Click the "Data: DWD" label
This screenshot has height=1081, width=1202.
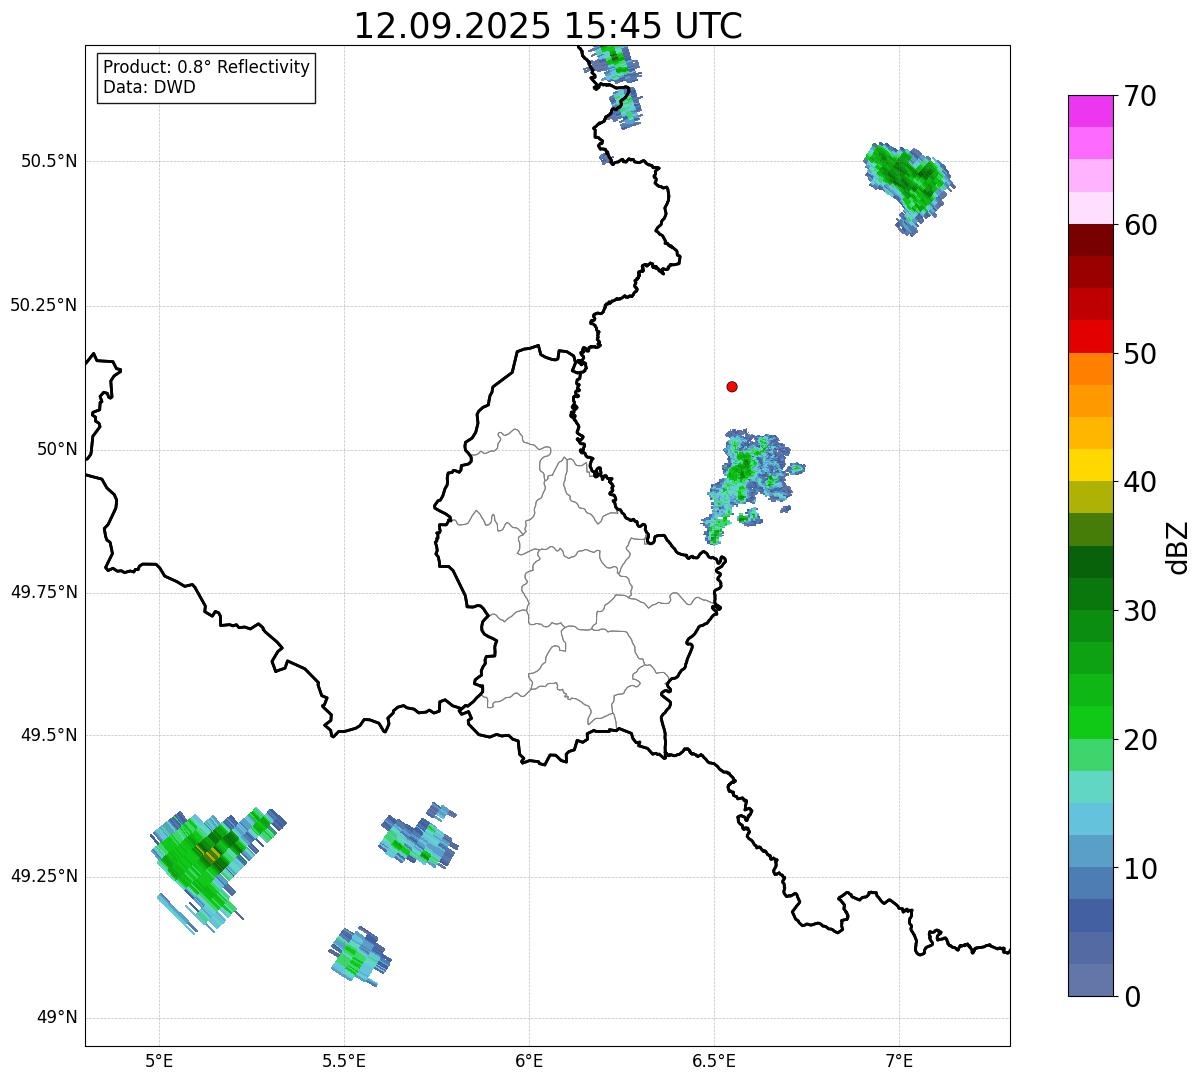149,87
